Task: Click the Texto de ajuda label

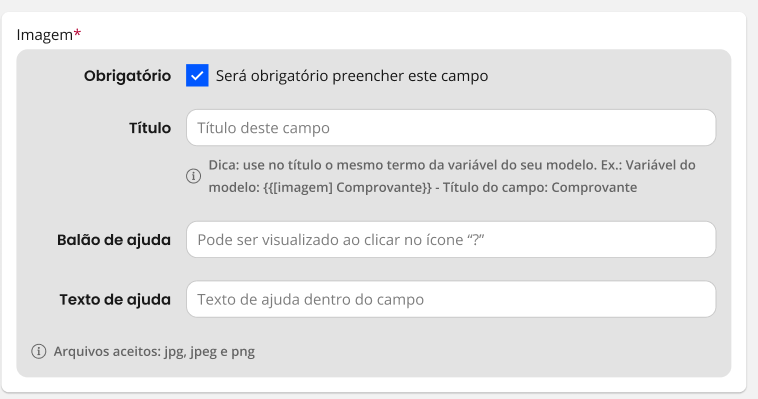Action: coord(115,299)
